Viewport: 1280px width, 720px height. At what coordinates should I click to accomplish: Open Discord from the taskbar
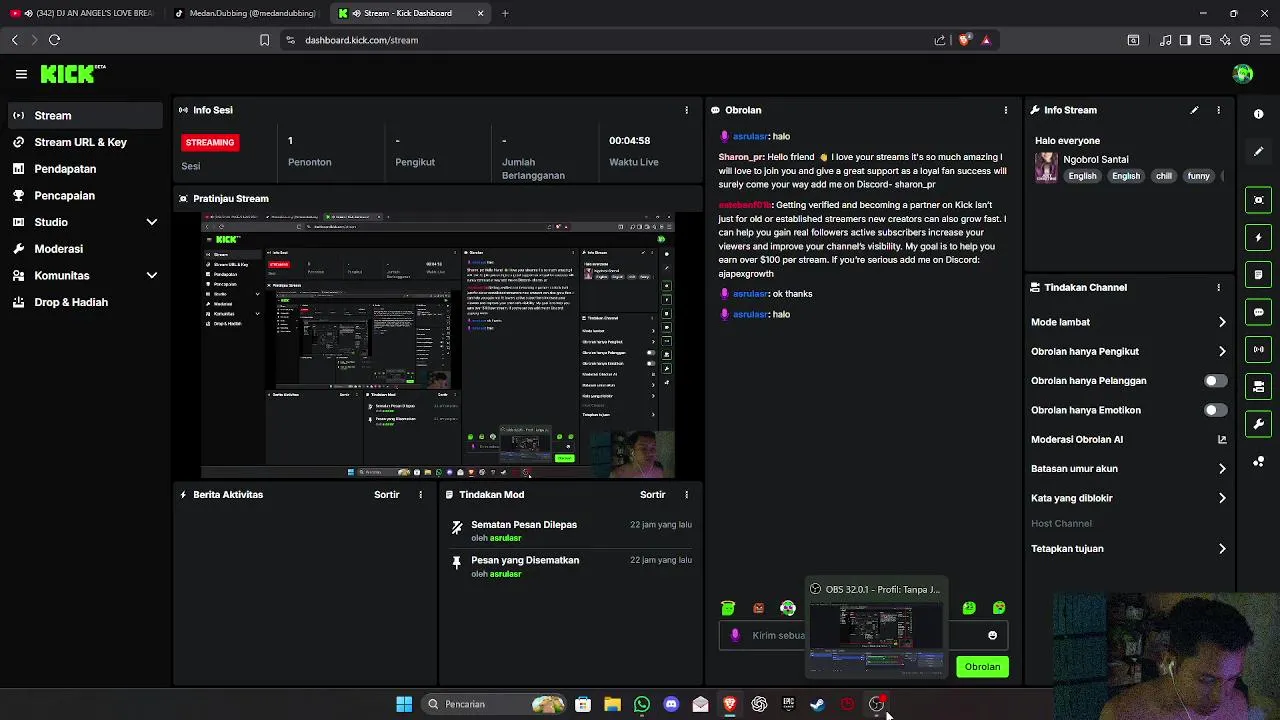671,704
